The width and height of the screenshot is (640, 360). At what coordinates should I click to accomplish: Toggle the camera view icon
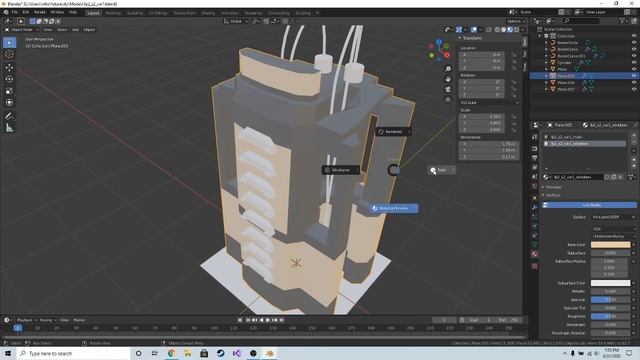[448, 89]
